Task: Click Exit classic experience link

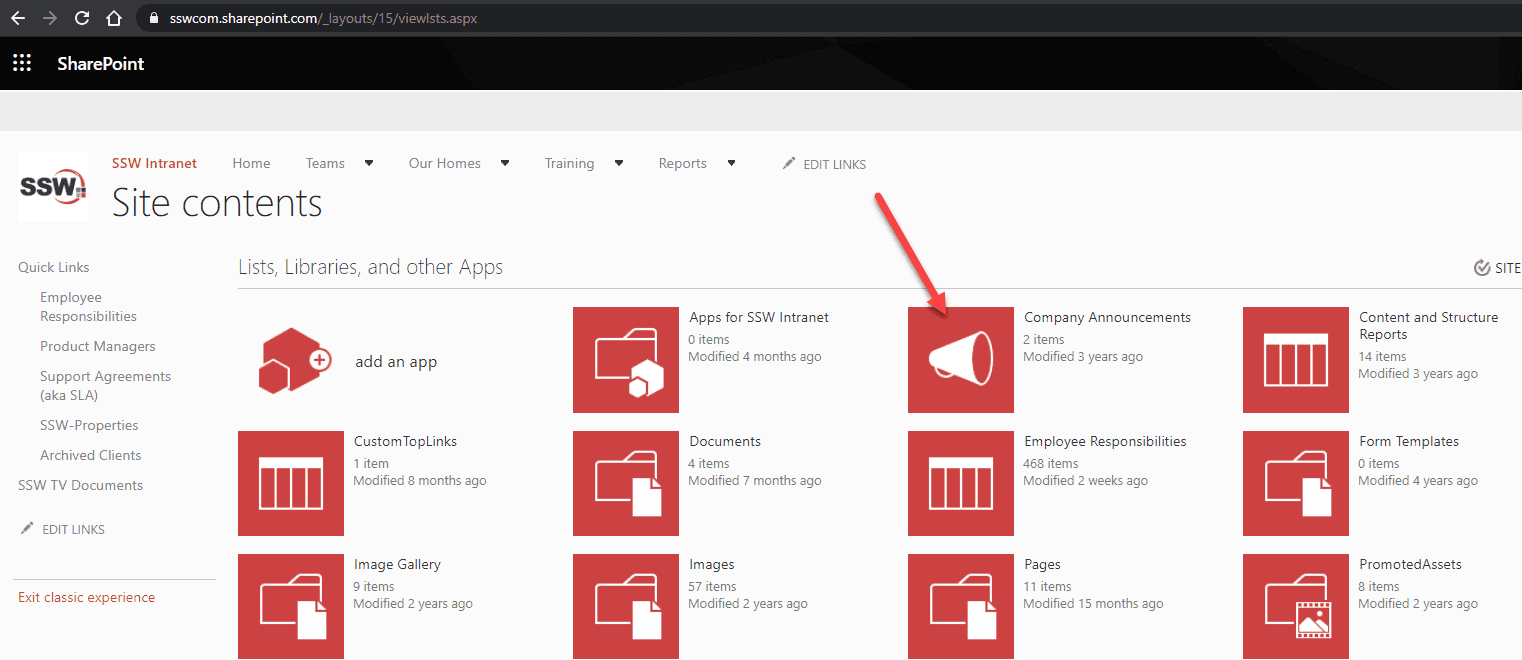Action: pyautogui.click(x=86, y=597)
